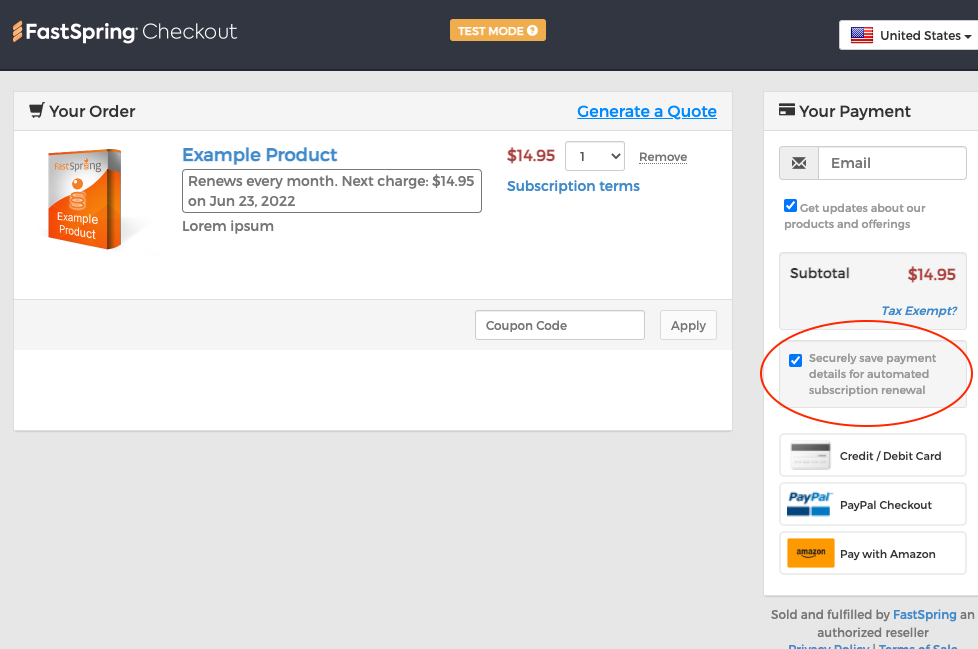Focus the Email input field
Image resolution: width=978 pixels, height=649 pixels.
click(892, 163)
